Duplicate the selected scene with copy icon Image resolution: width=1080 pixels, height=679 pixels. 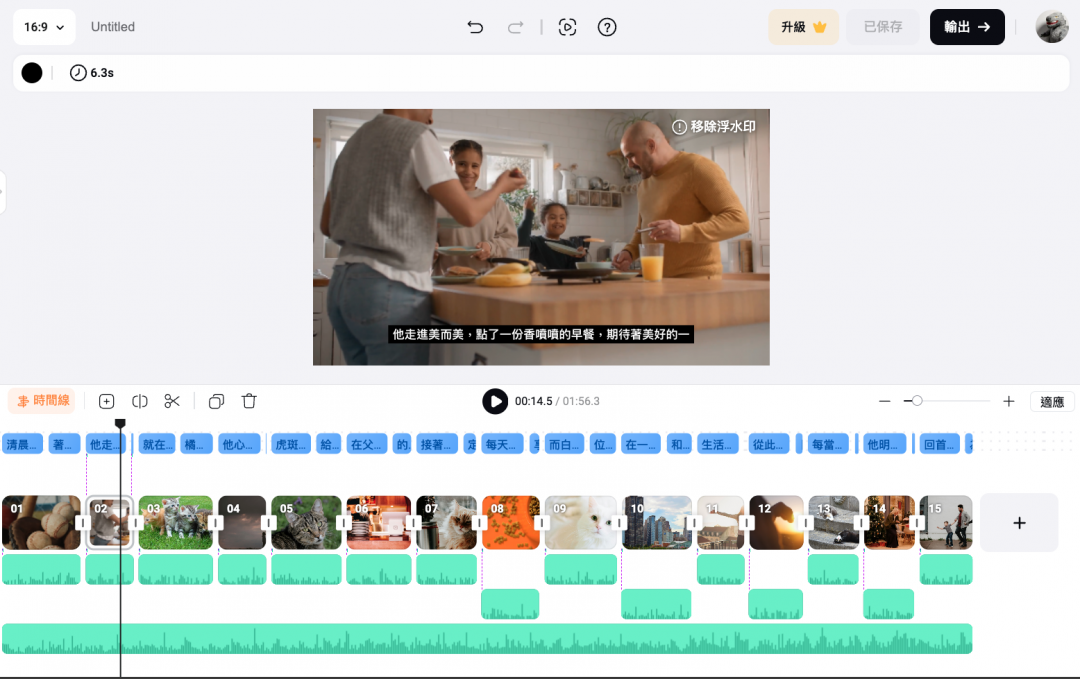[x=216, y=401]
